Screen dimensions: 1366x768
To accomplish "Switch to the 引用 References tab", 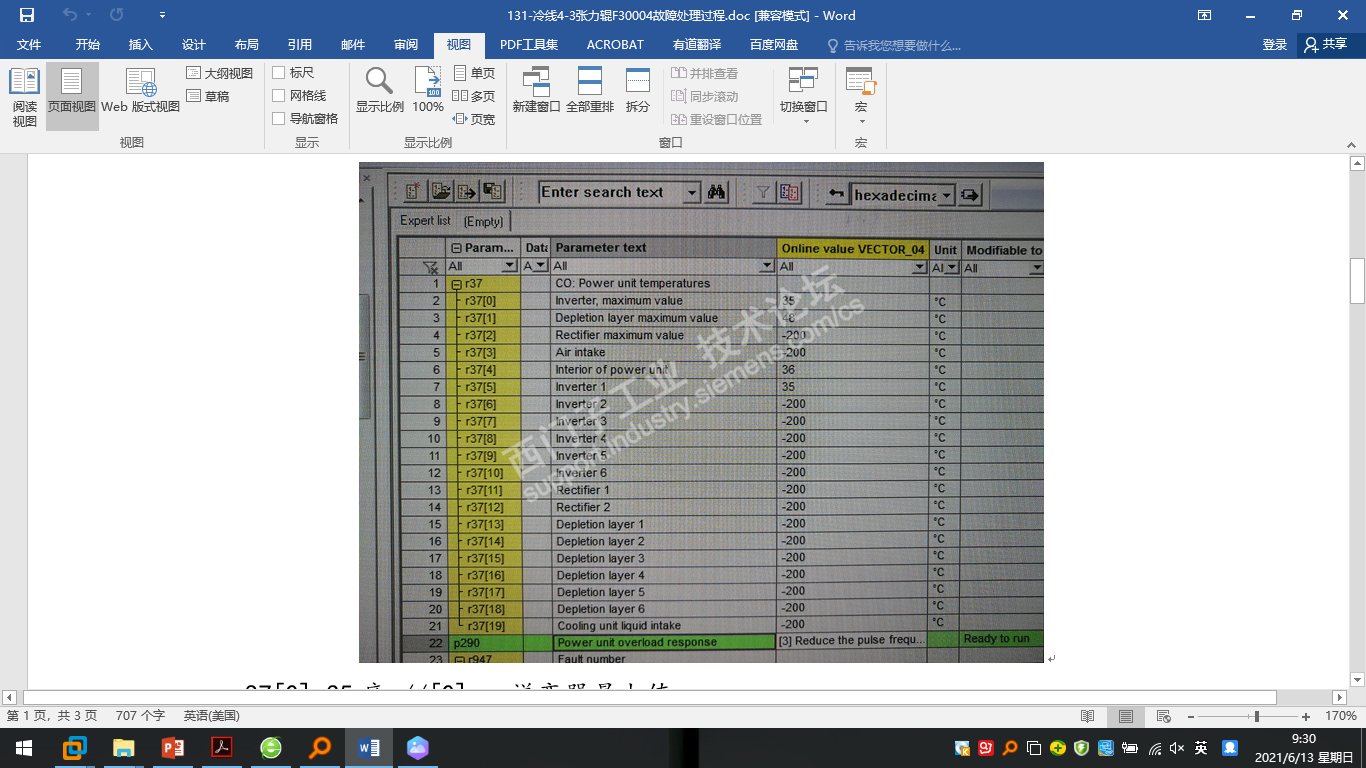I will 300,45.
